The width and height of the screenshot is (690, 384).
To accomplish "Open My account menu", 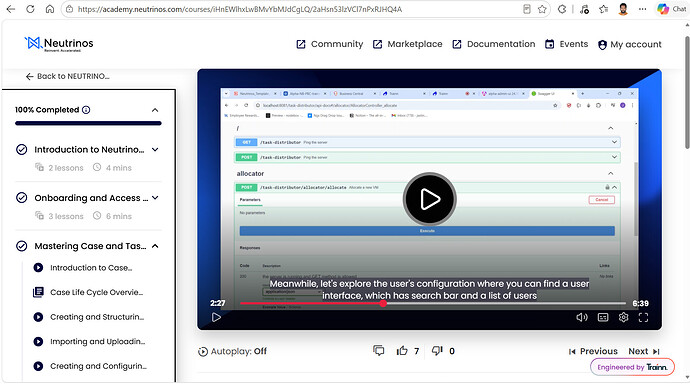I will point(630,44).
